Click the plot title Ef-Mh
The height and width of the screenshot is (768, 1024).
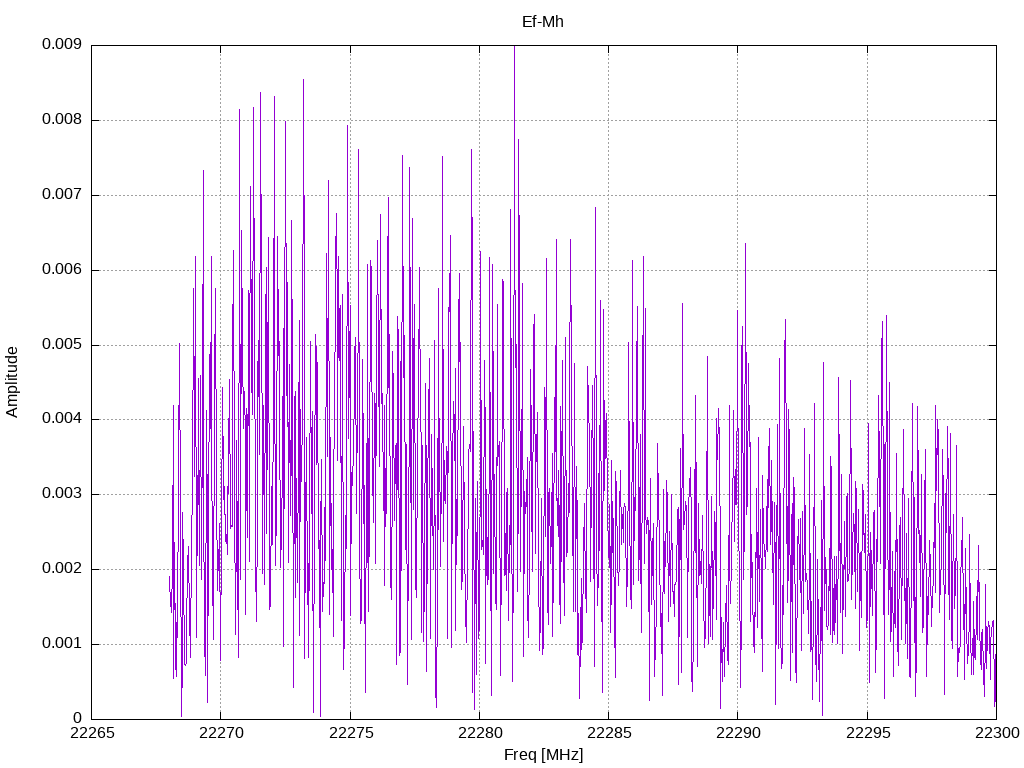tap(543, 22)
